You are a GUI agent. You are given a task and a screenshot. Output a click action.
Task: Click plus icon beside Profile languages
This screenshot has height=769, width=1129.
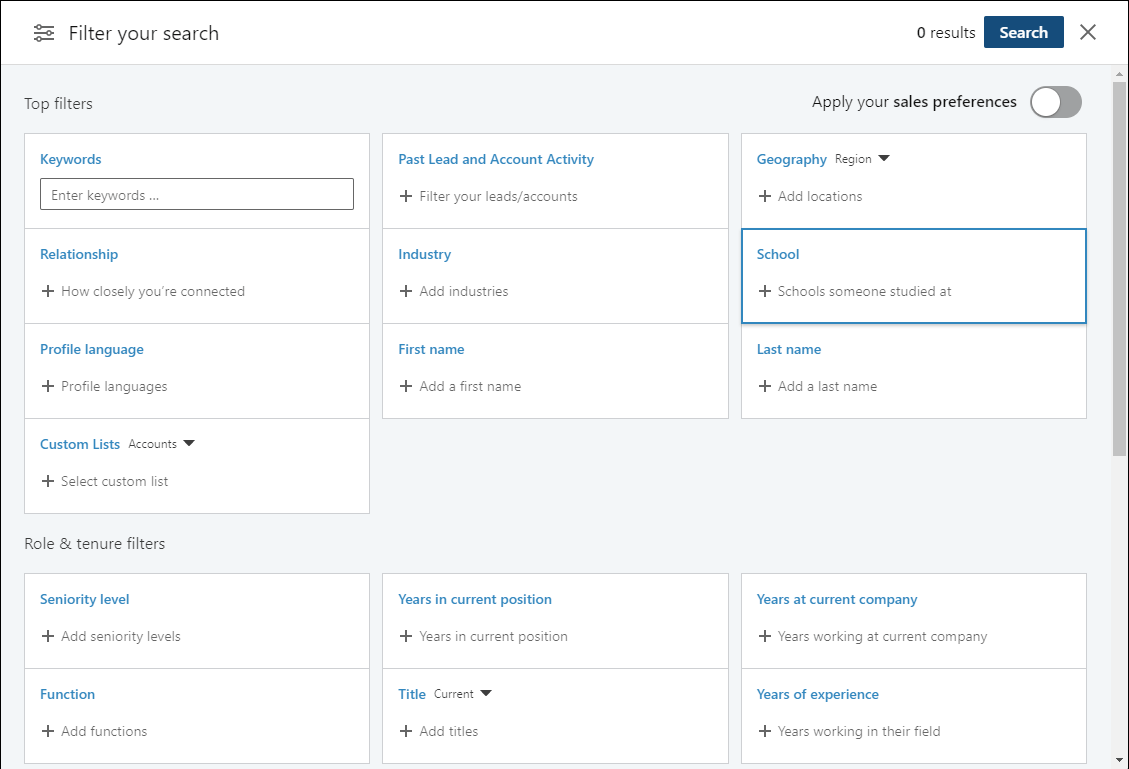tap(48, 386)
